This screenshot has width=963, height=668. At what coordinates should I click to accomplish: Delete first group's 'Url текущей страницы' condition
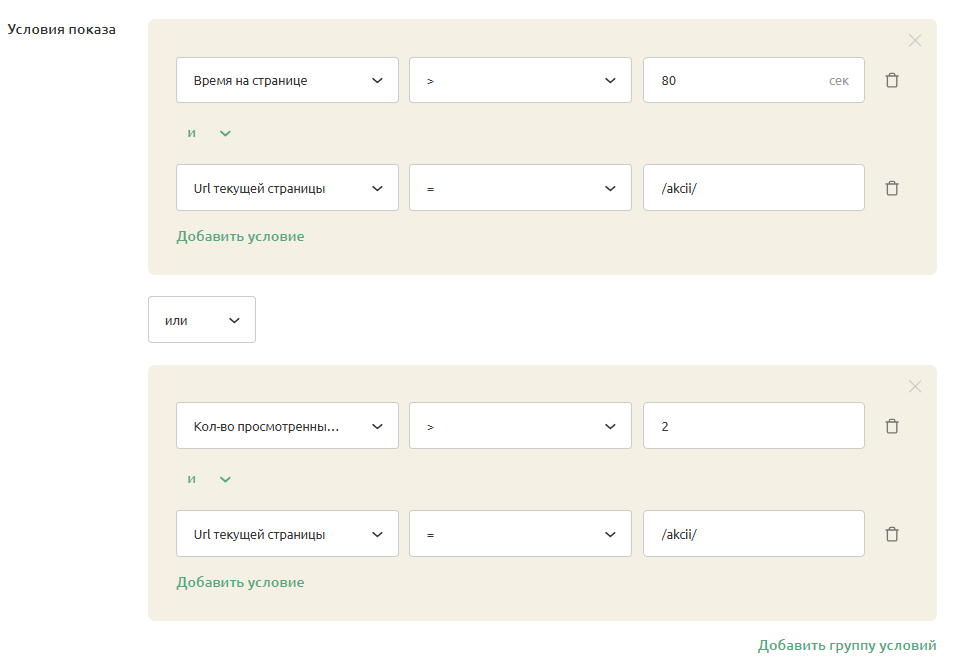point(892,188)
